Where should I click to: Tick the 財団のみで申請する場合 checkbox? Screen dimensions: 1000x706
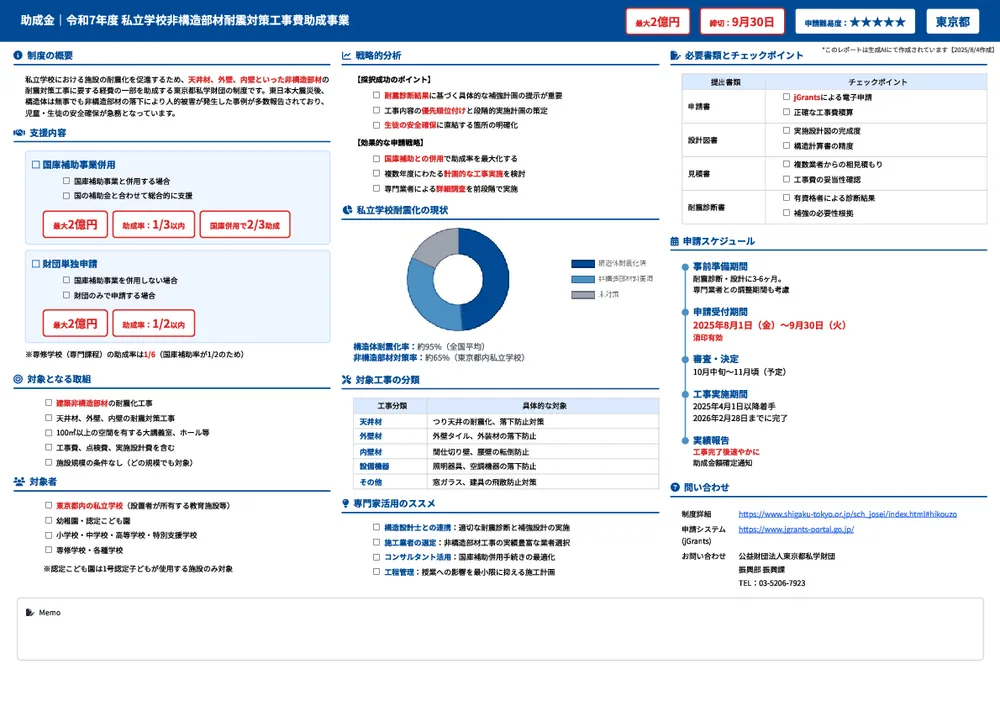[x=66, y=295]
